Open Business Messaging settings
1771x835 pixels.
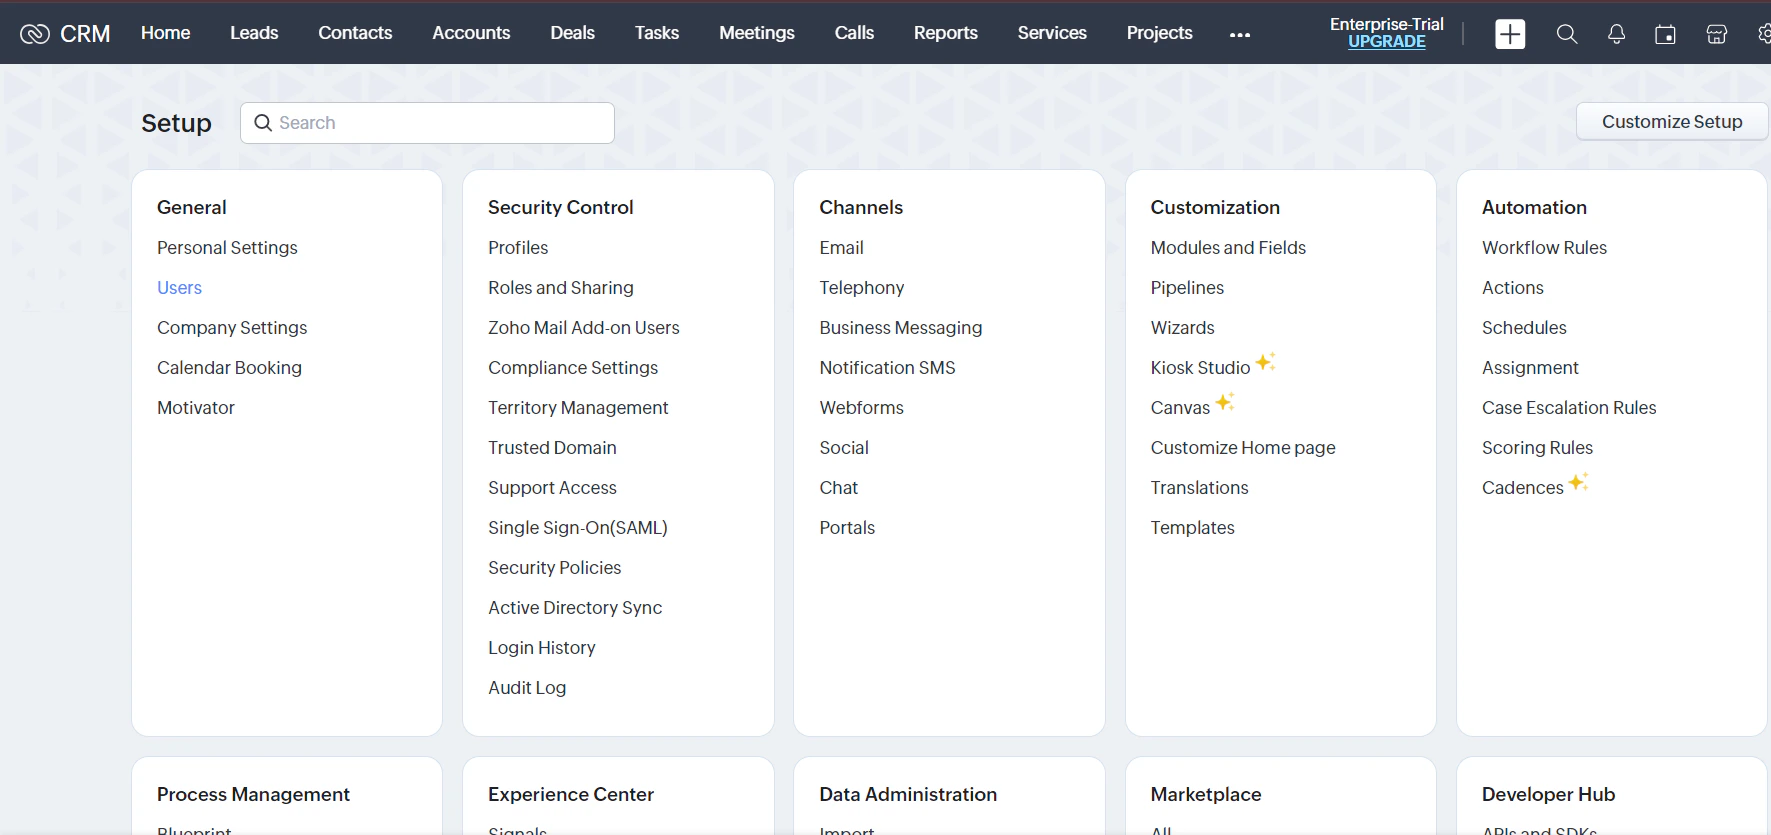pos(901,328)
